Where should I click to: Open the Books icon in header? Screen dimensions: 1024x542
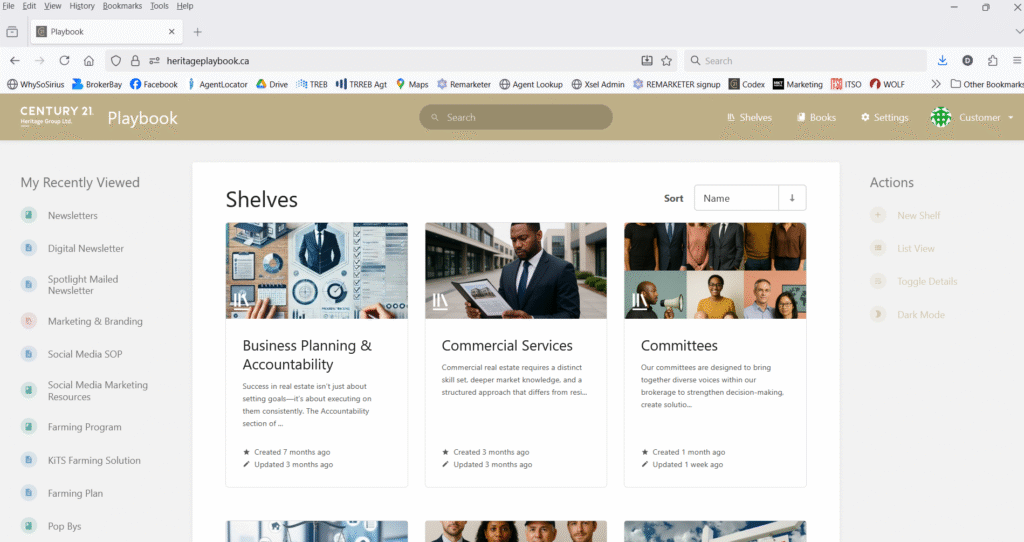tap(801, 118)
